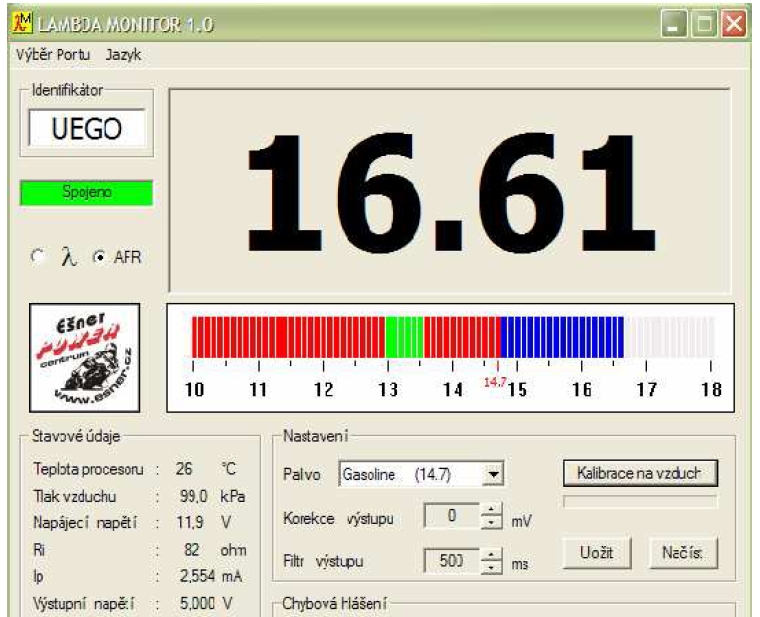Close the Lambda Monitor window
760x617 pixels.
point(734,23)
